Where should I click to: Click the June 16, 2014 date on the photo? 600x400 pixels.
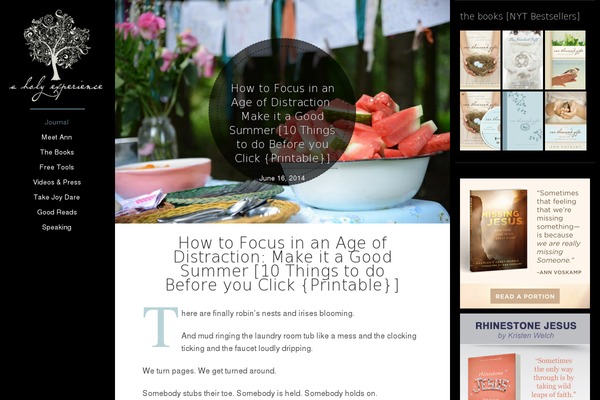(282, 178)
